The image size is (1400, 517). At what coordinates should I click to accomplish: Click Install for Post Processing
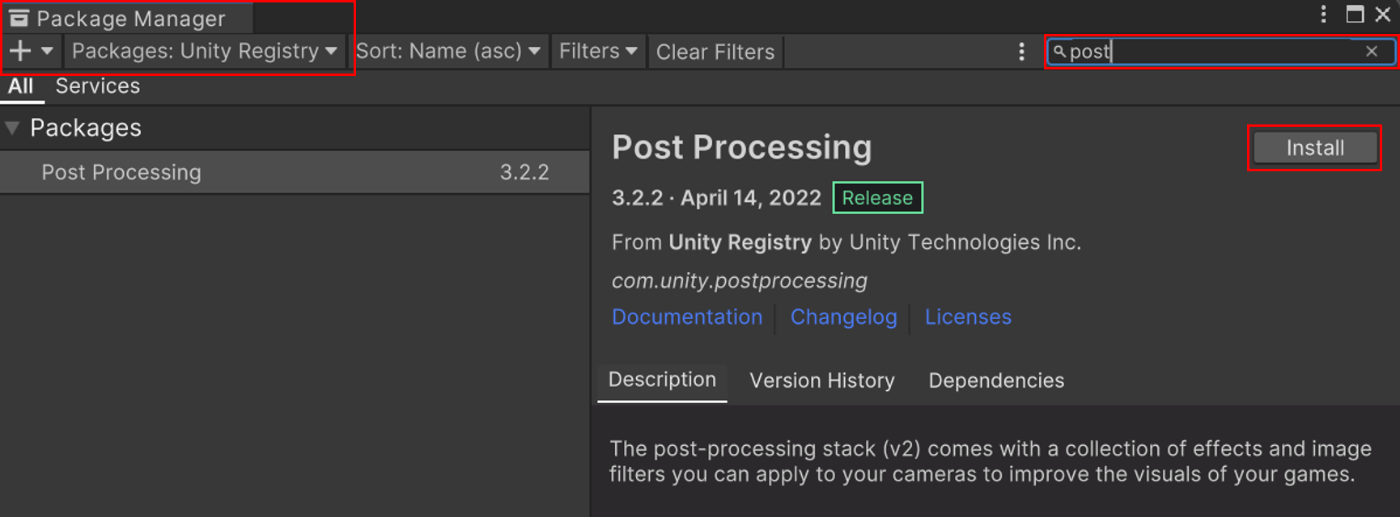click(1315, 148)
